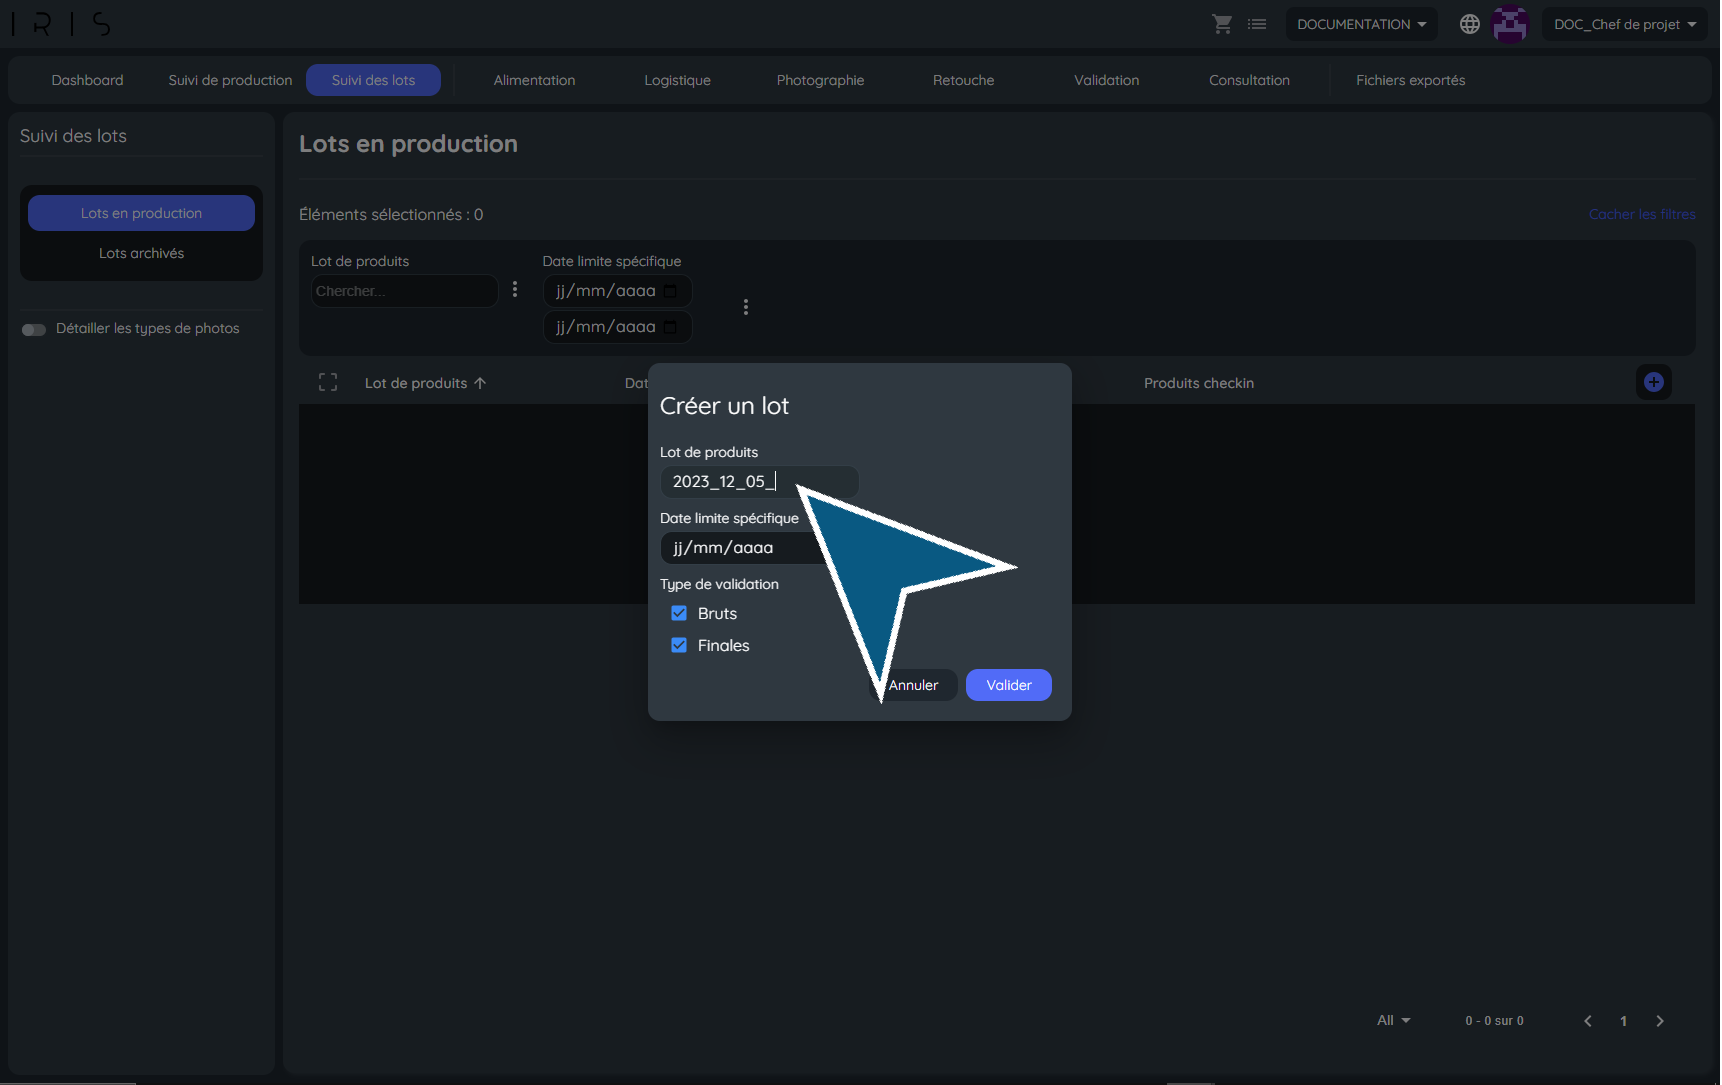Click the IRIS logo
The height and width of the screenshot is (1085, 1722).
tap(60, 24)
